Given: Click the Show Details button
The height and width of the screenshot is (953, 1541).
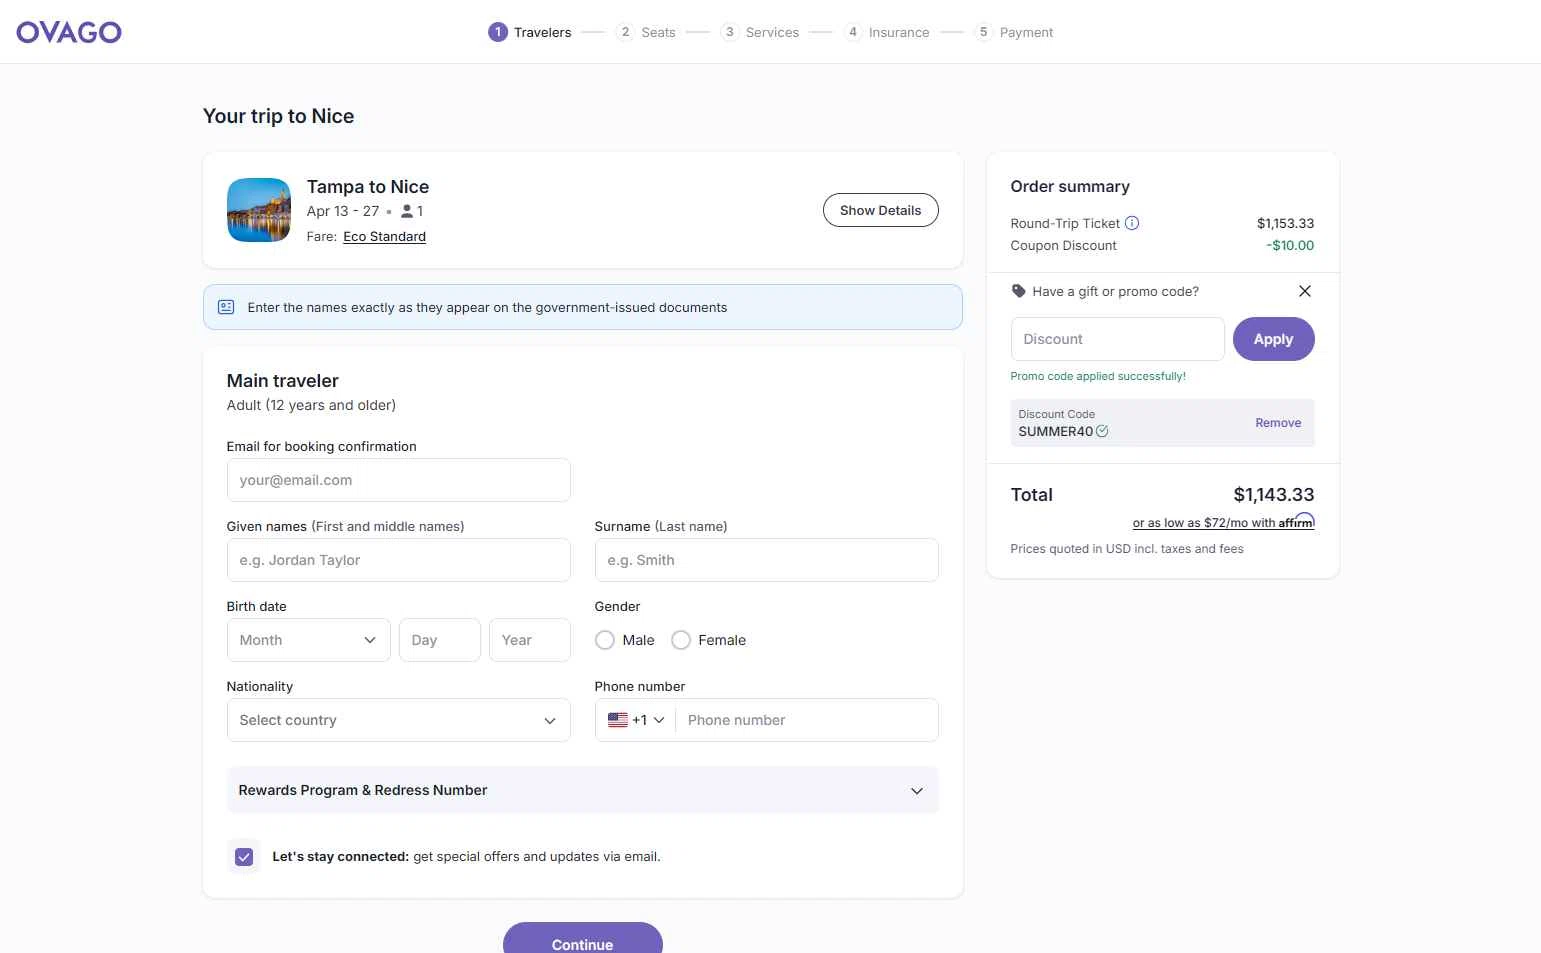Looking at the screenshot, I should point(880,210).
